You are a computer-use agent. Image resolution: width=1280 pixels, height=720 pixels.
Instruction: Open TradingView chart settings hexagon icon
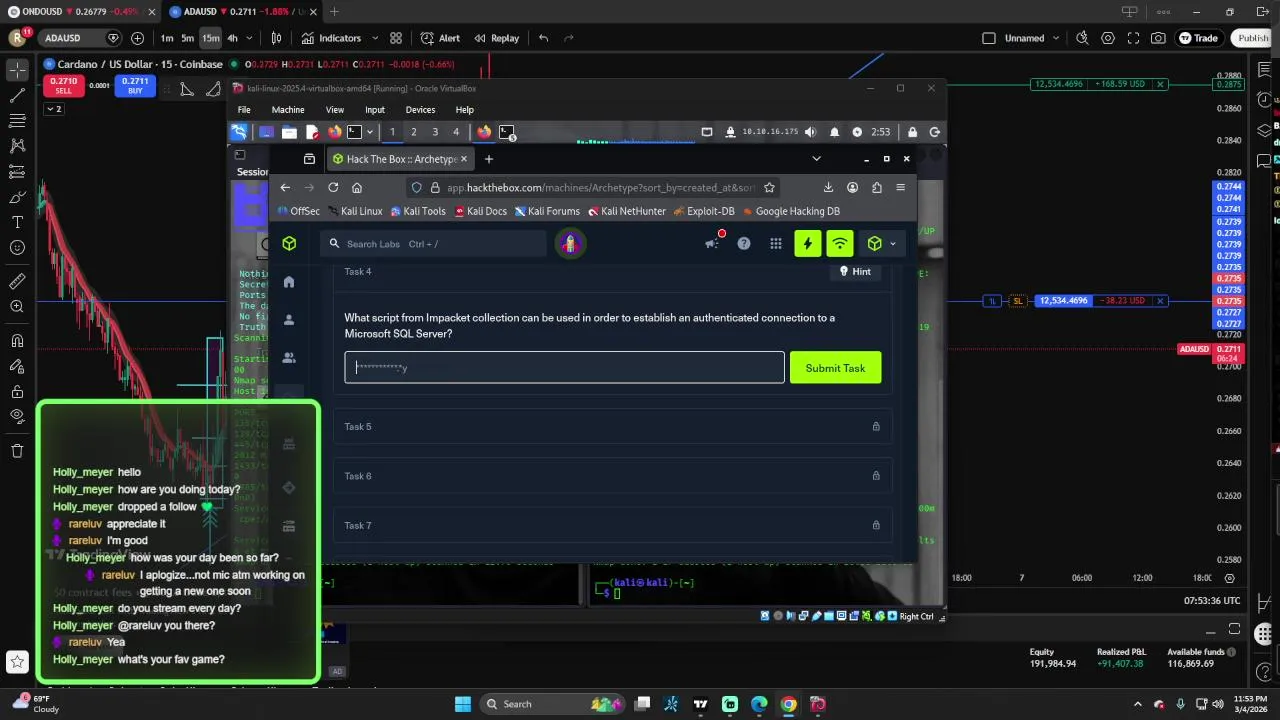pyautogui.click(x=1108, y=38)
